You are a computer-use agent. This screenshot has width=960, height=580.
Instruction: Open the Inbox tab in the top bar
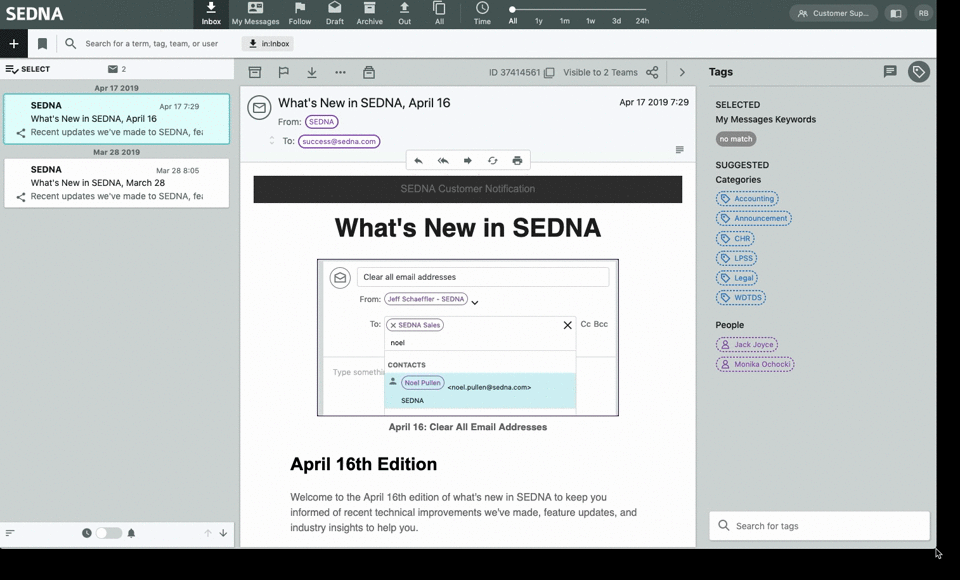point(210,14)
